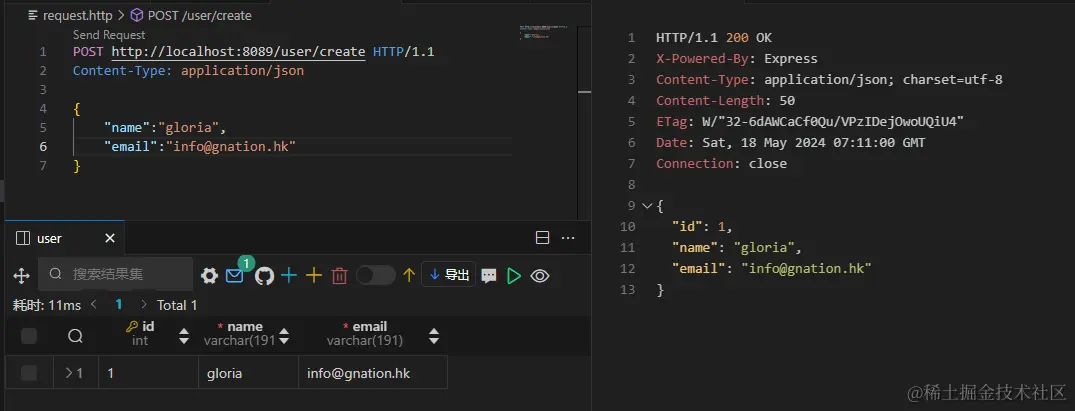Open the chat bubble icon in toolbar
The height and width of the screenshot is (411, 1075).
tap(489, 276)
